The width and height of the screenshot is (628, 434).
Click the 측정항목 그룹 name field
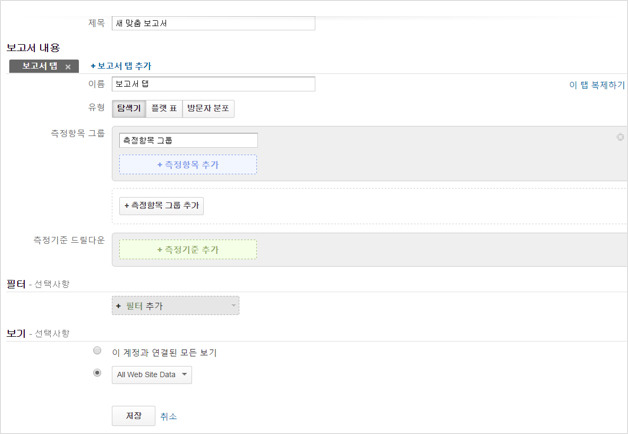pos(187,141)
